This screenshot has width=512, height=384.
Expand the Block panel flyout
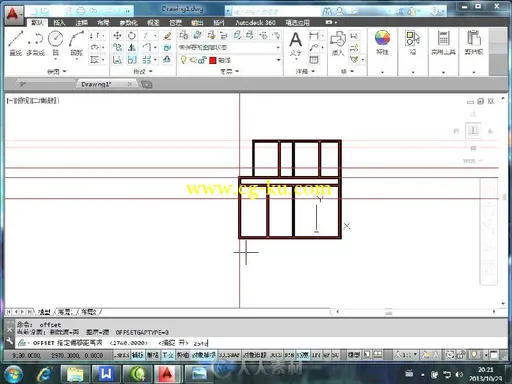point(347,71)
